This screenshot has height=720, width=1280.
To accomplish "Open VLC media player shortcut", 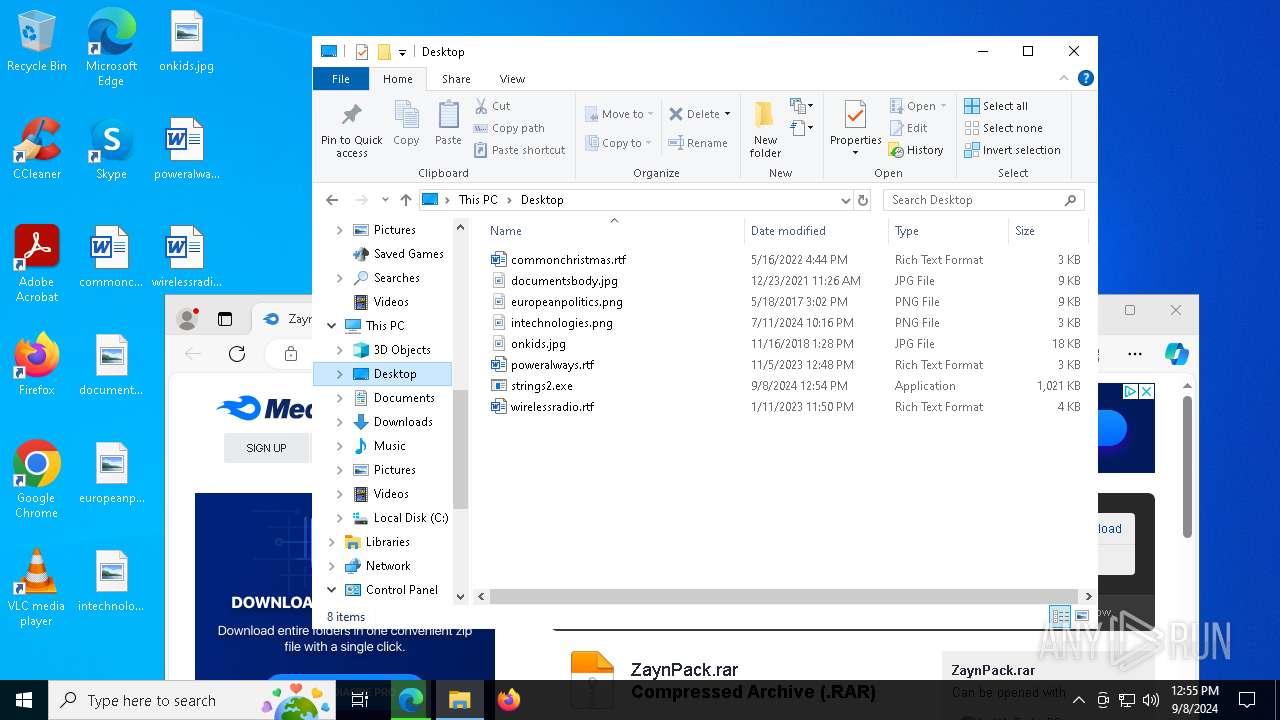I will (x=37, y=587).
